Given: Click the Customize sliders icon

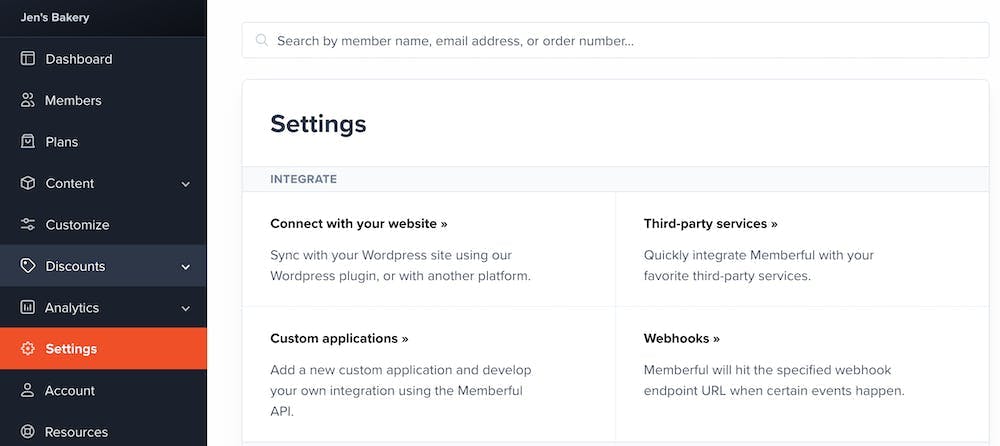Looking at the screenshot, I should 28,225.
